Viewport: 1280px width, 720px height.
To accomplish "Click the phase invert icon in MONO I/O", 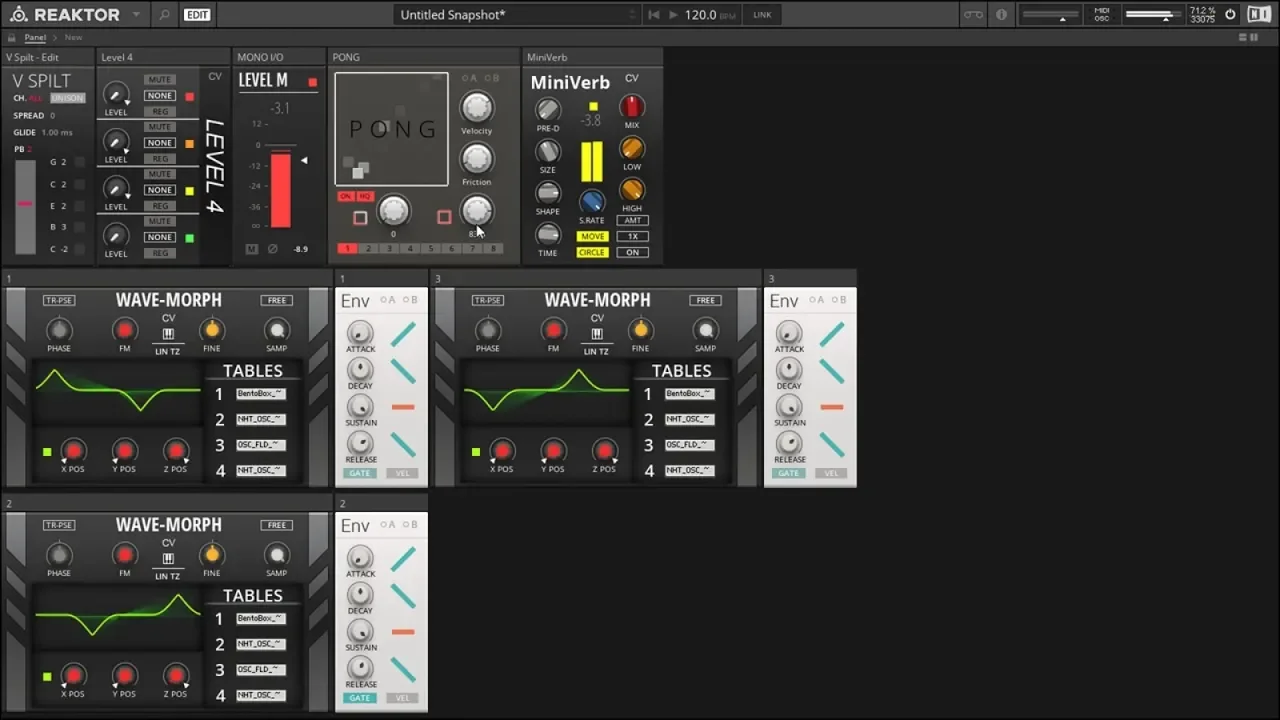I will point(272,249).
